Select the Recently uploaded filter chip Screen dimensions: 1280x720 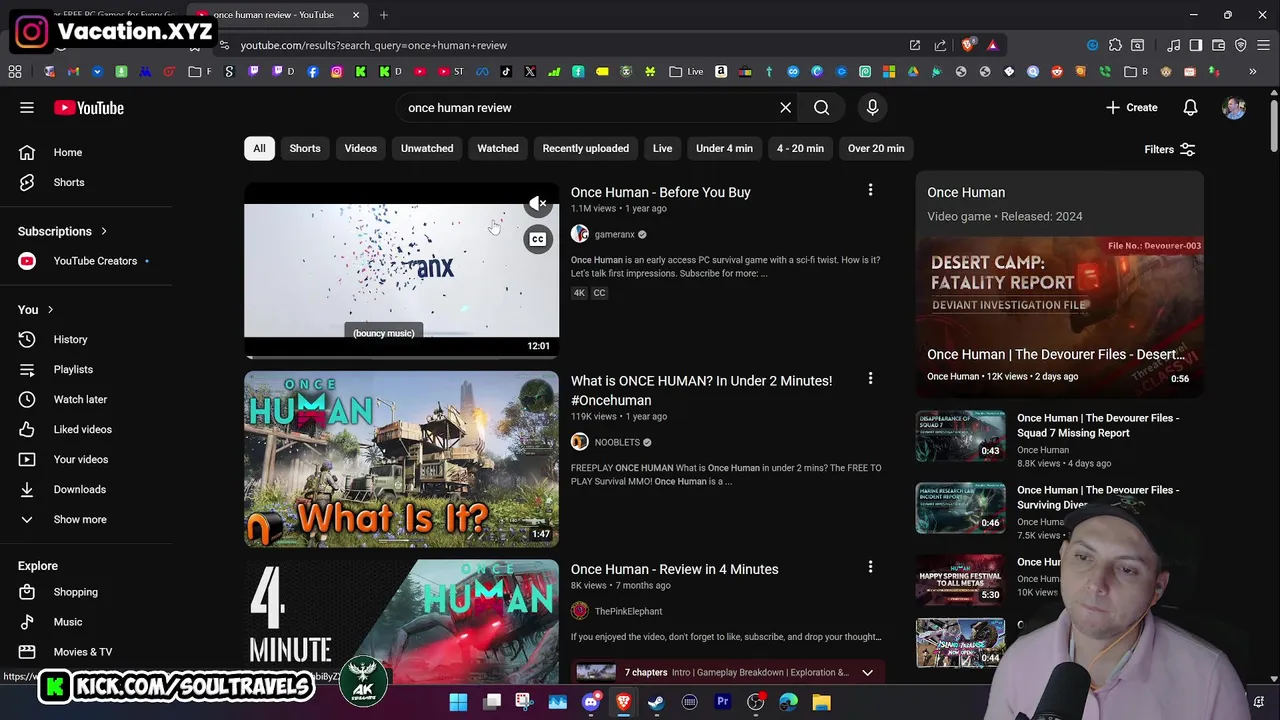(586, 148)
